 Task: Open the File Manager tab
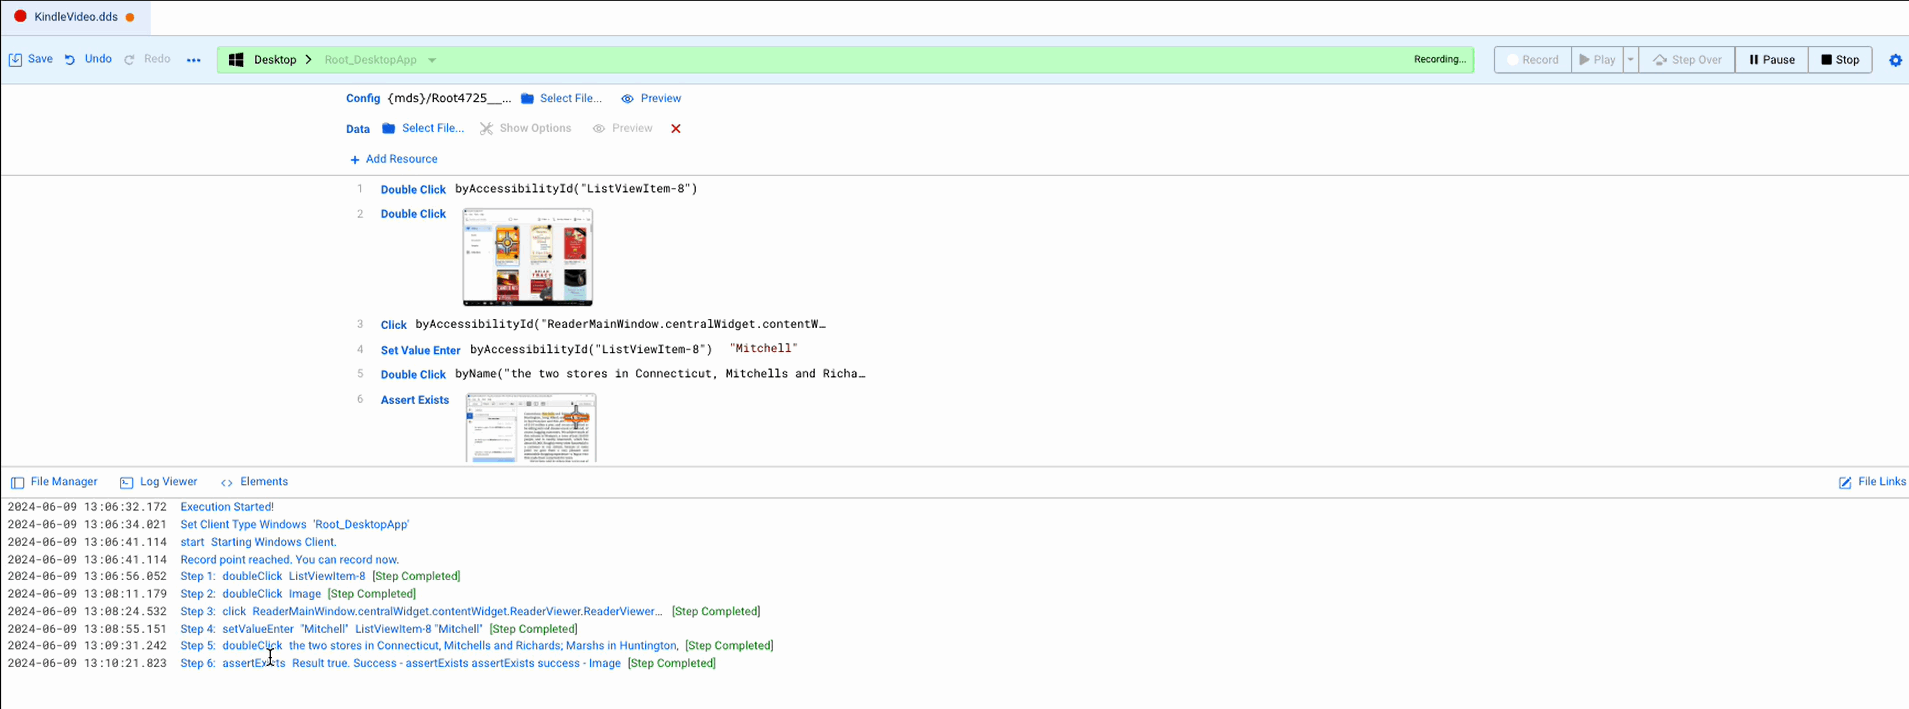point(54,482)
